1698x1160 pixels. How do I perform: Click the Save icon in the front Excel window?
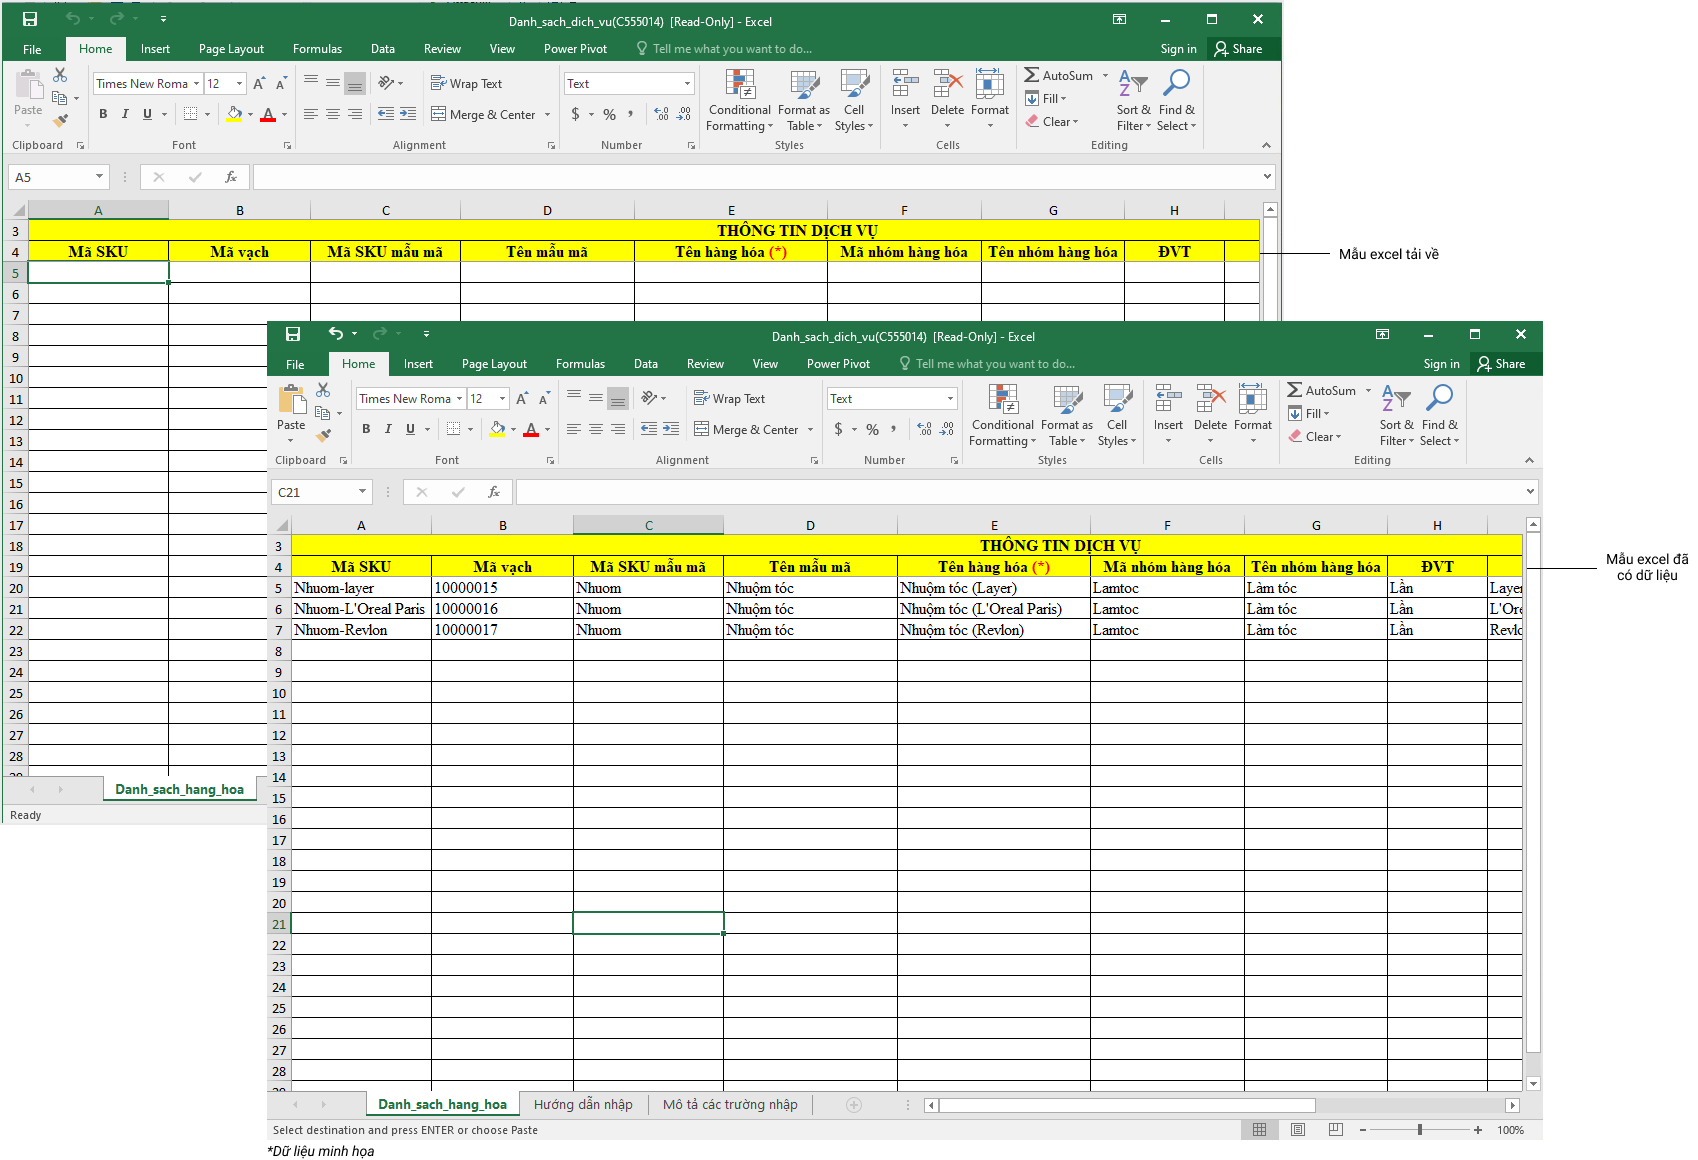click(293, 334)
